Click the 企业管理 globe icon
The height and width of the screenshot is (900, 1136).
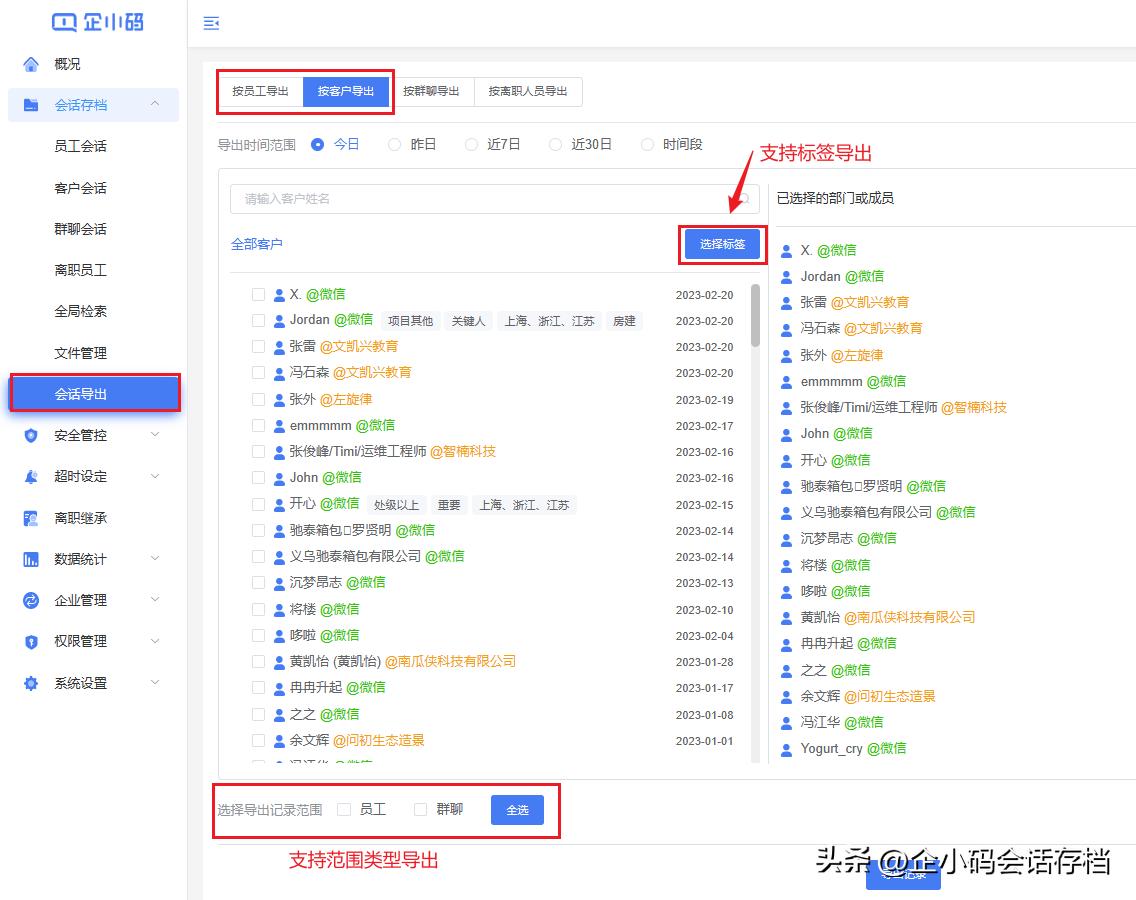(30, 600)
